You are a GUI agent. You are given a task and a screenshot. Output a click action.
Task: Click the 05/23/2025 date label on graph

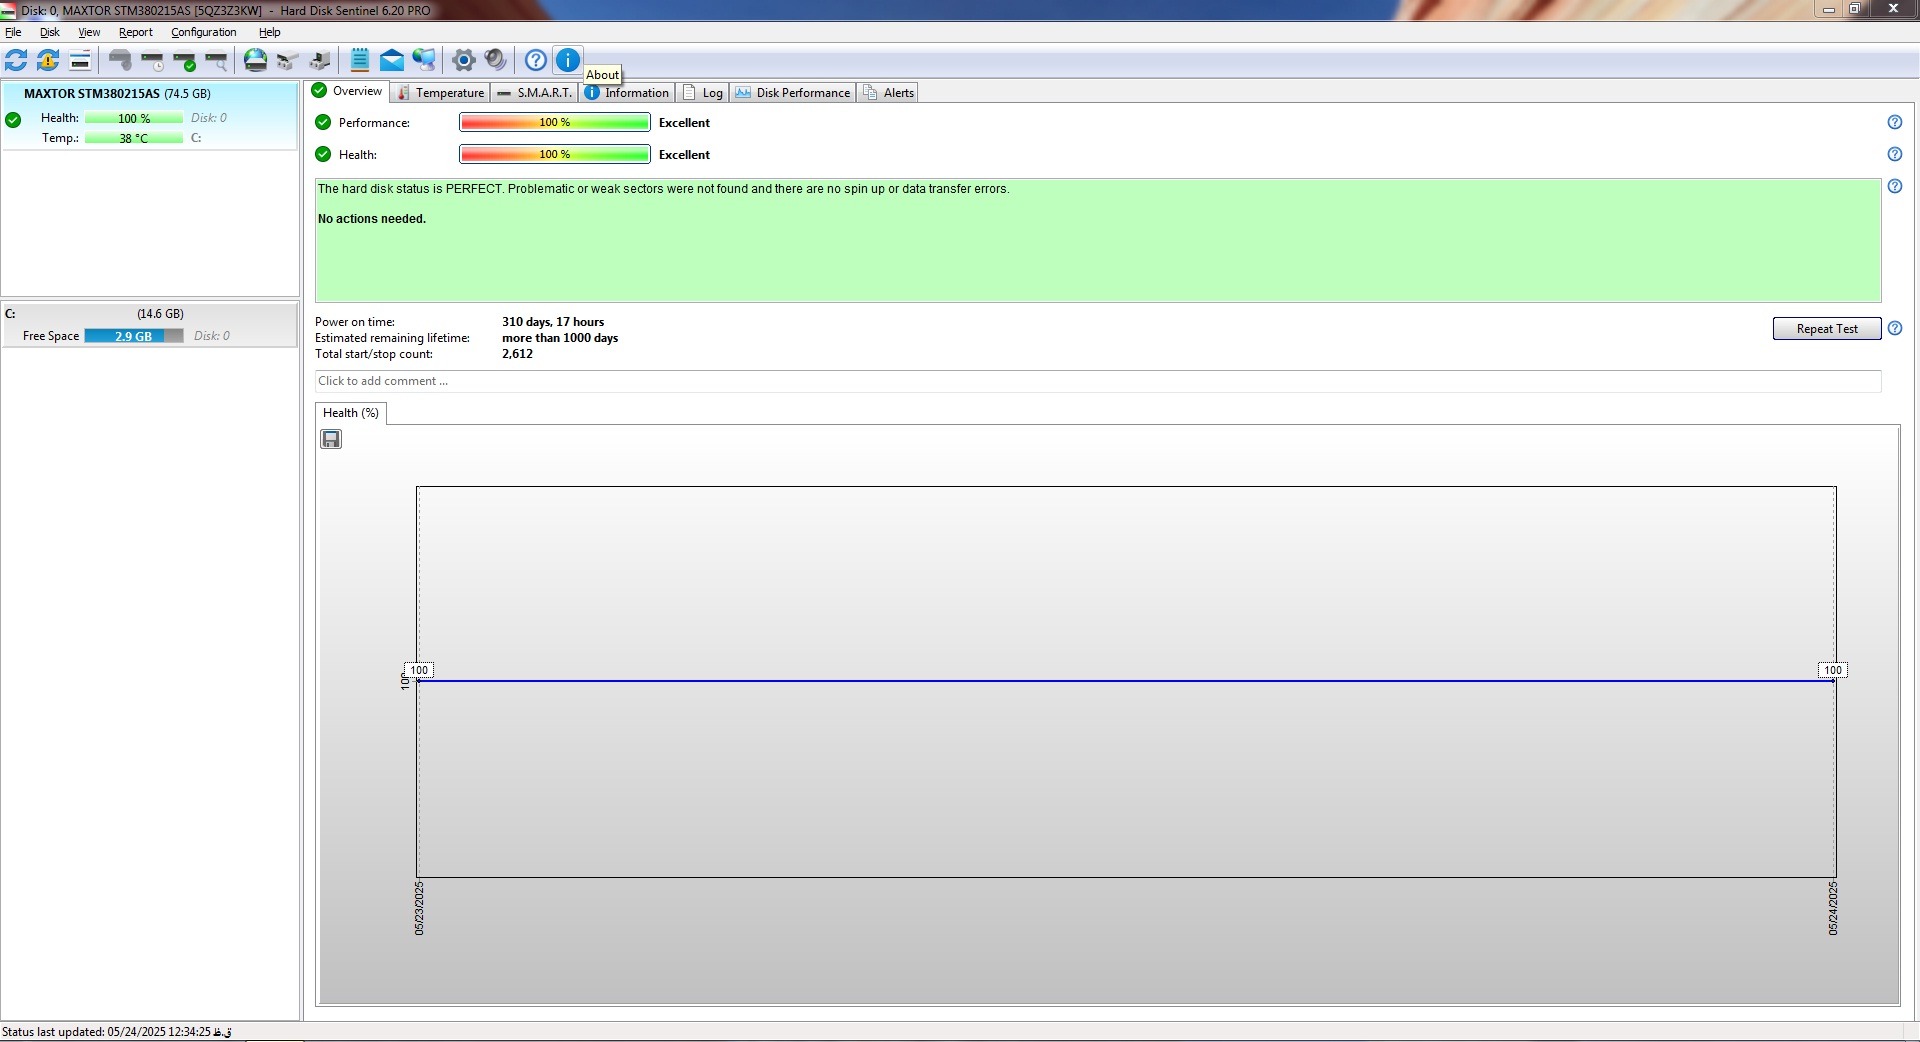point(419,908)
